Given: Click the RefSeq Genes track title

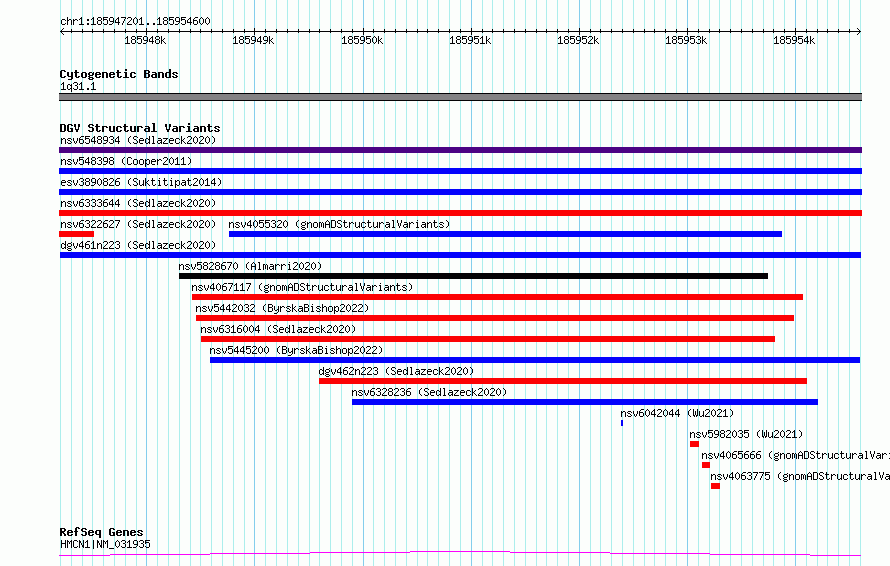Looking at the screenshot, I should click(x=101, y=533).
